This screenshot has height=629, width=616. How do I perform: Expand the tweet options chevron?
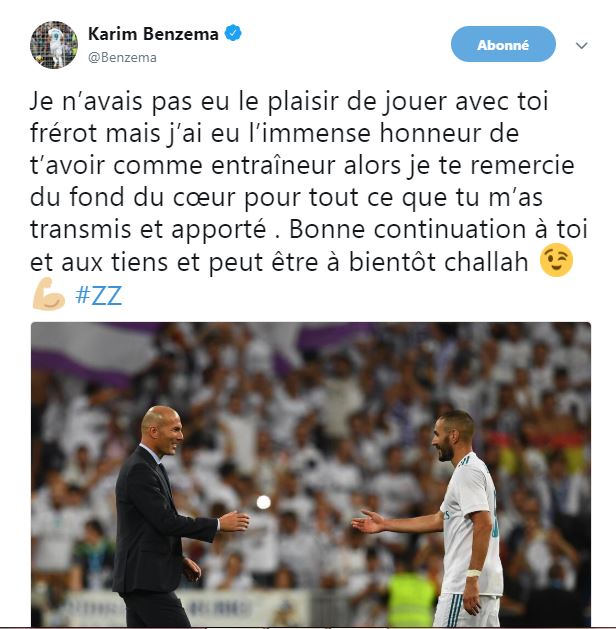point(582,45)
